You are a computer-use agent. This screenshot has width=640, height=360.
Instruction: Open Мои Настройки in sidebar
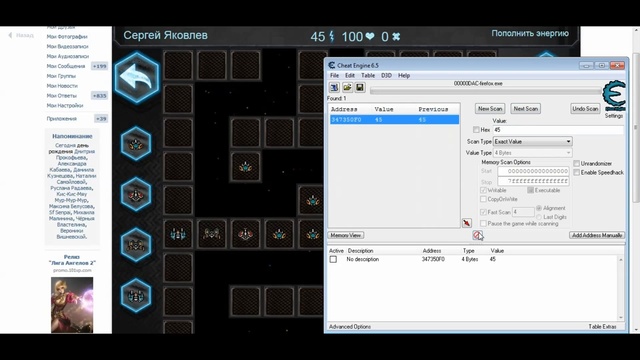pos(65,105)
